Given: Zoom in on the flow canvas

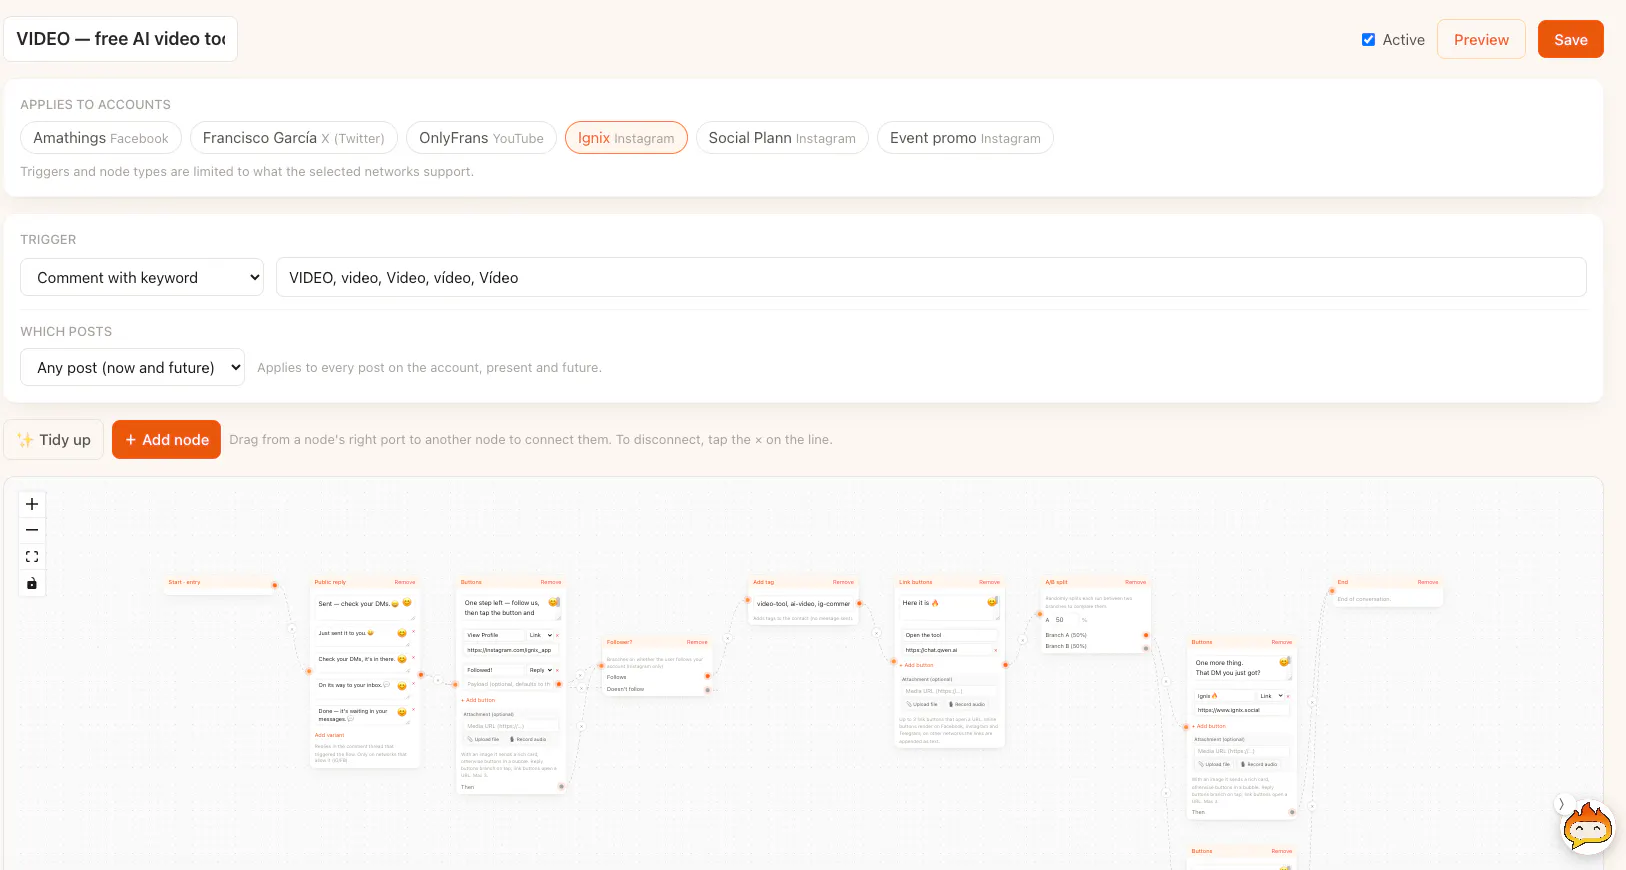Looking at the screenshot, I should 32,504.
